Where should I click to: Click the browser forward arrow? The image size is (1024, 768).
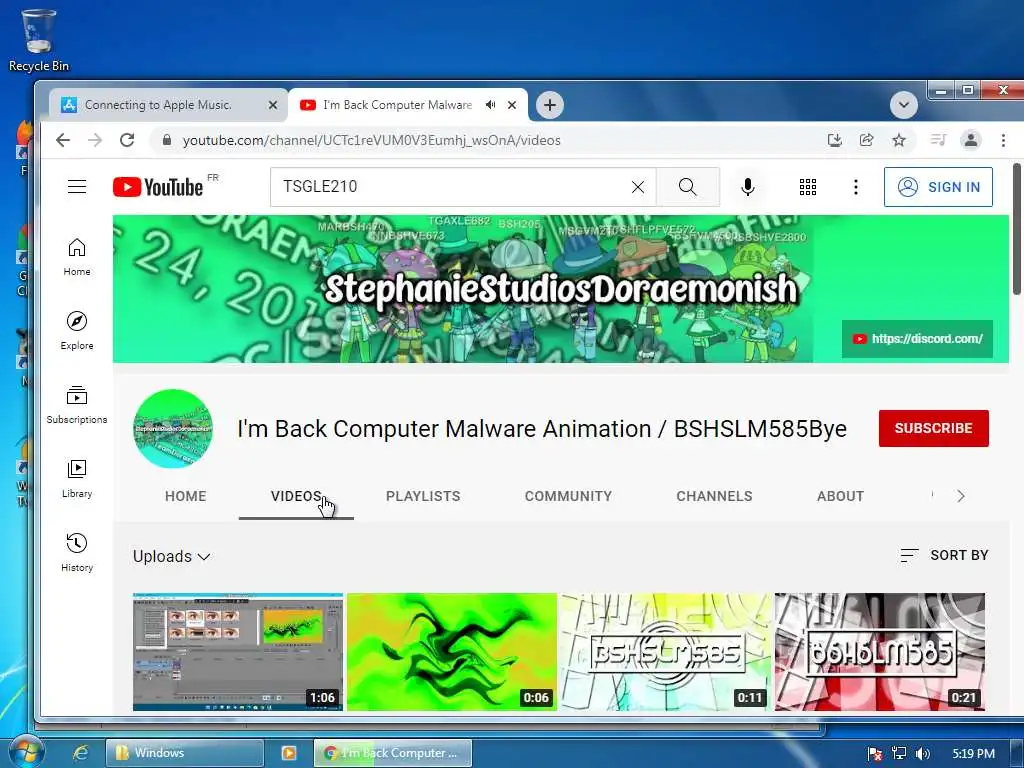pos(95,140)
